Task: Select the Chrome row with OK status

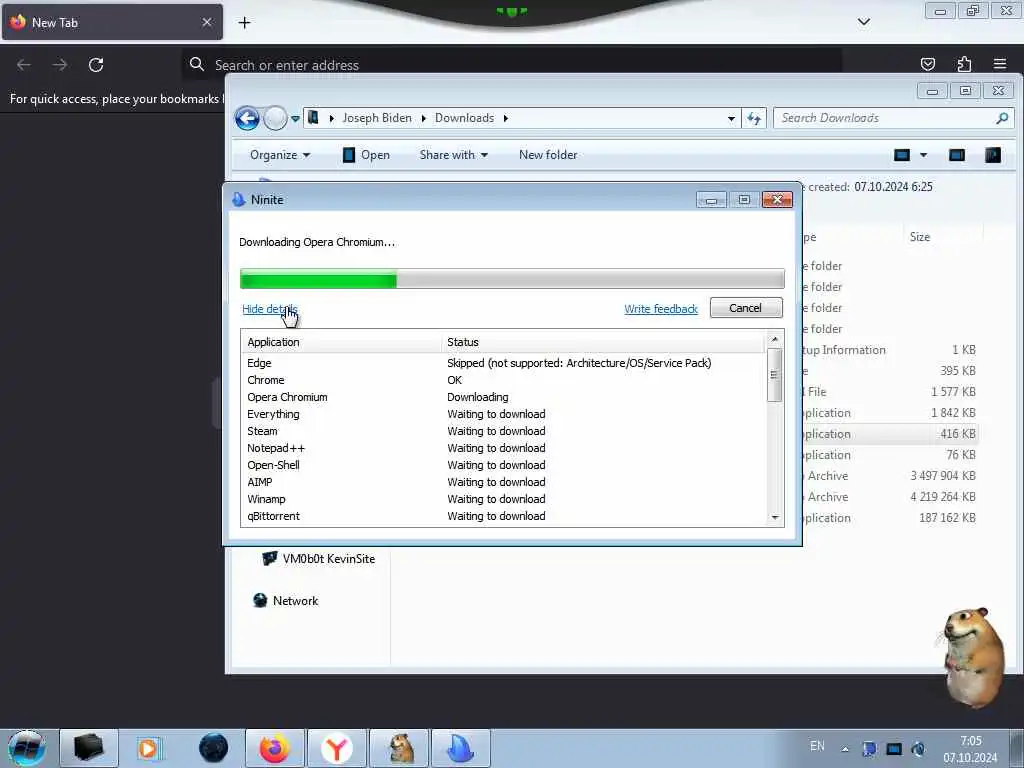Action: (x=503, y=380)
